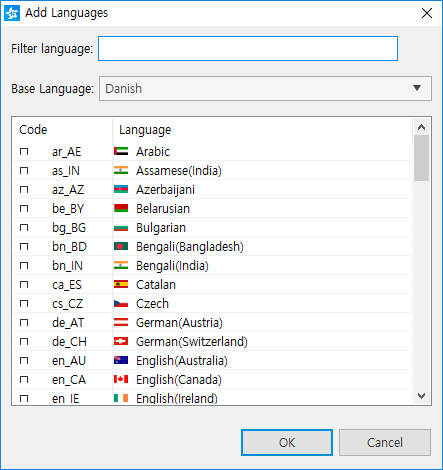Select 'German(Austria)' text
Image resolution: width=443 pixels, height=470 pixels.
pos(179,323)
